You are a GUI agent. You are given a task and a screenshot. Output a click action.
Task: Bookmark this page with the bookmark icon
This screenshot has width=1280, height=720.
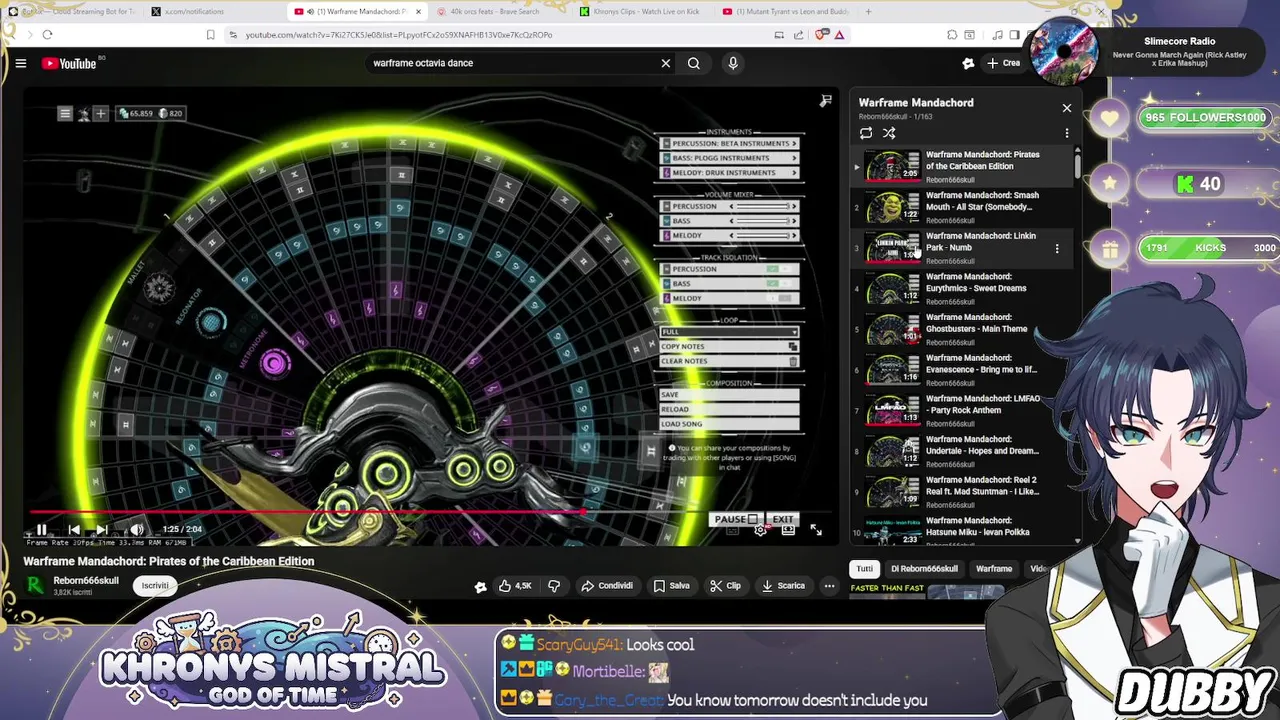point(210,35)
